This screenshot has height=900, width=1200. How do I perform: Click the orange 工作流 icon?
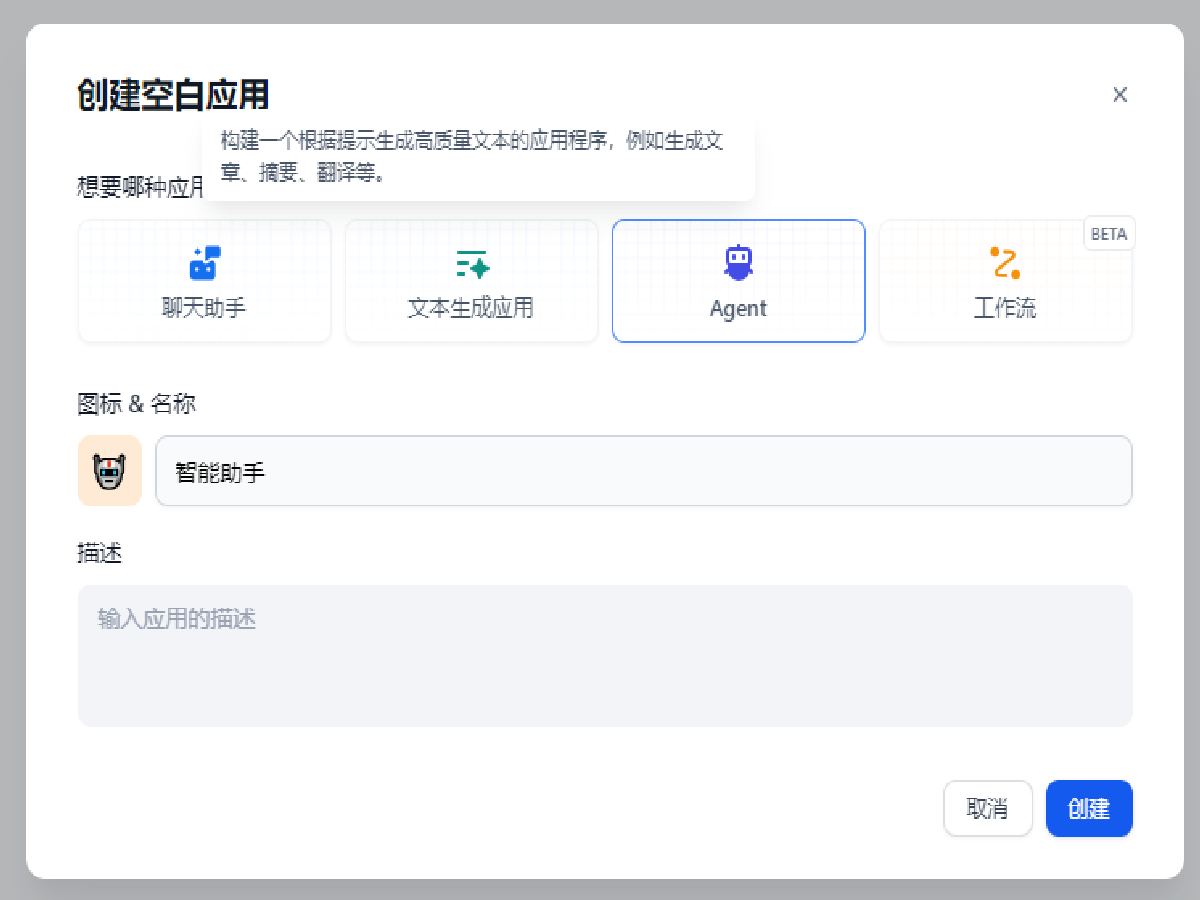coord(1005,262)
